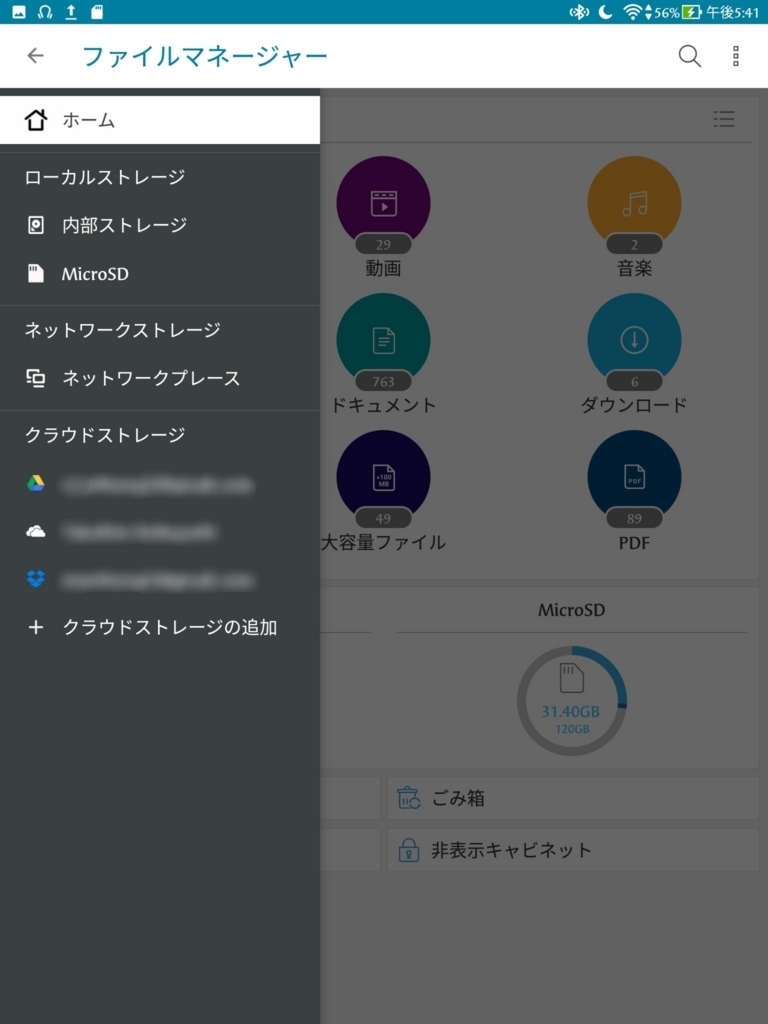Viewport: 768px width, 1024px height.
Task: Select the MicroSD storage tab
Action: (x=571, y=611)
